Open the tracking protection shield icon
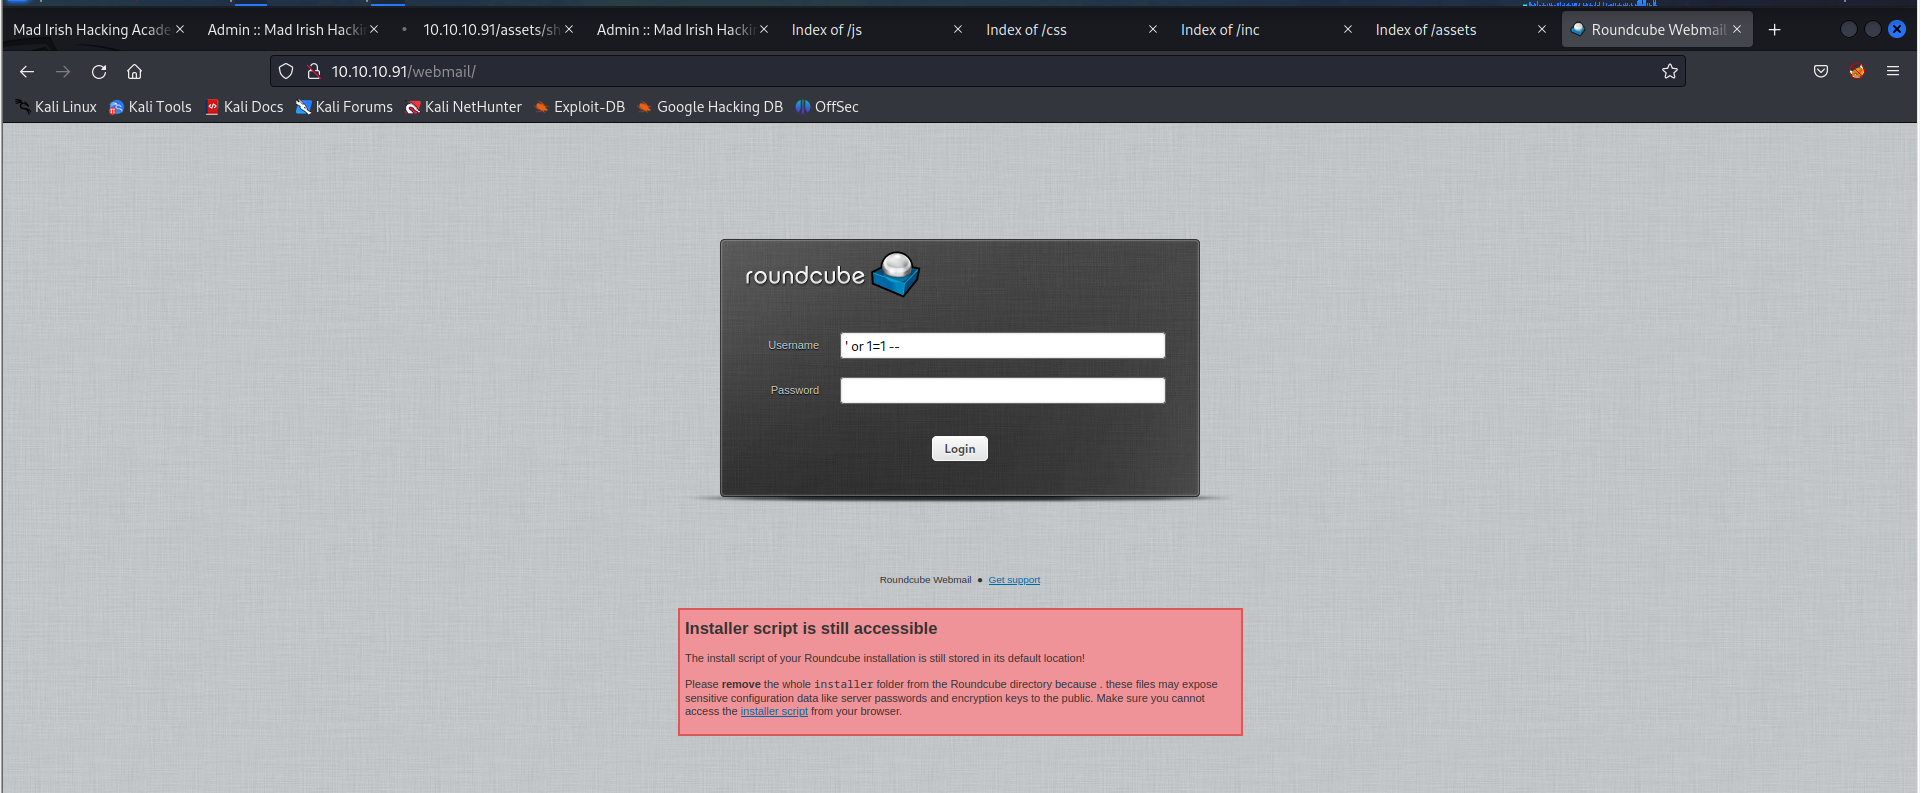This screenshot has height=793, width=1921. [x=286, y=72]
